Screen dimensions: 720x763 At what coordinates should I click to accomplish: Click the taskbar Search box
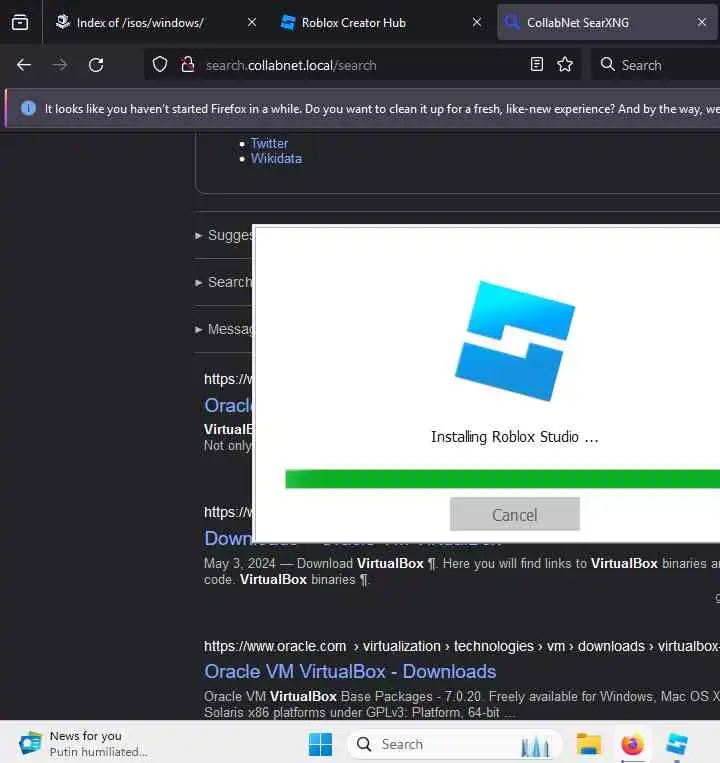tap(455, 744)
